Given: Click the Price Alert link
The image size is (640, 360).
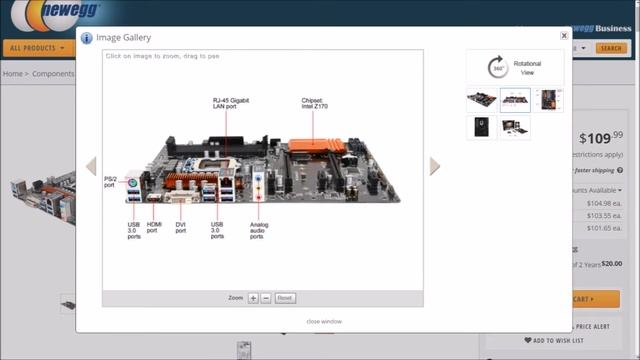Looking at the screenshot, I should point(592,327).
